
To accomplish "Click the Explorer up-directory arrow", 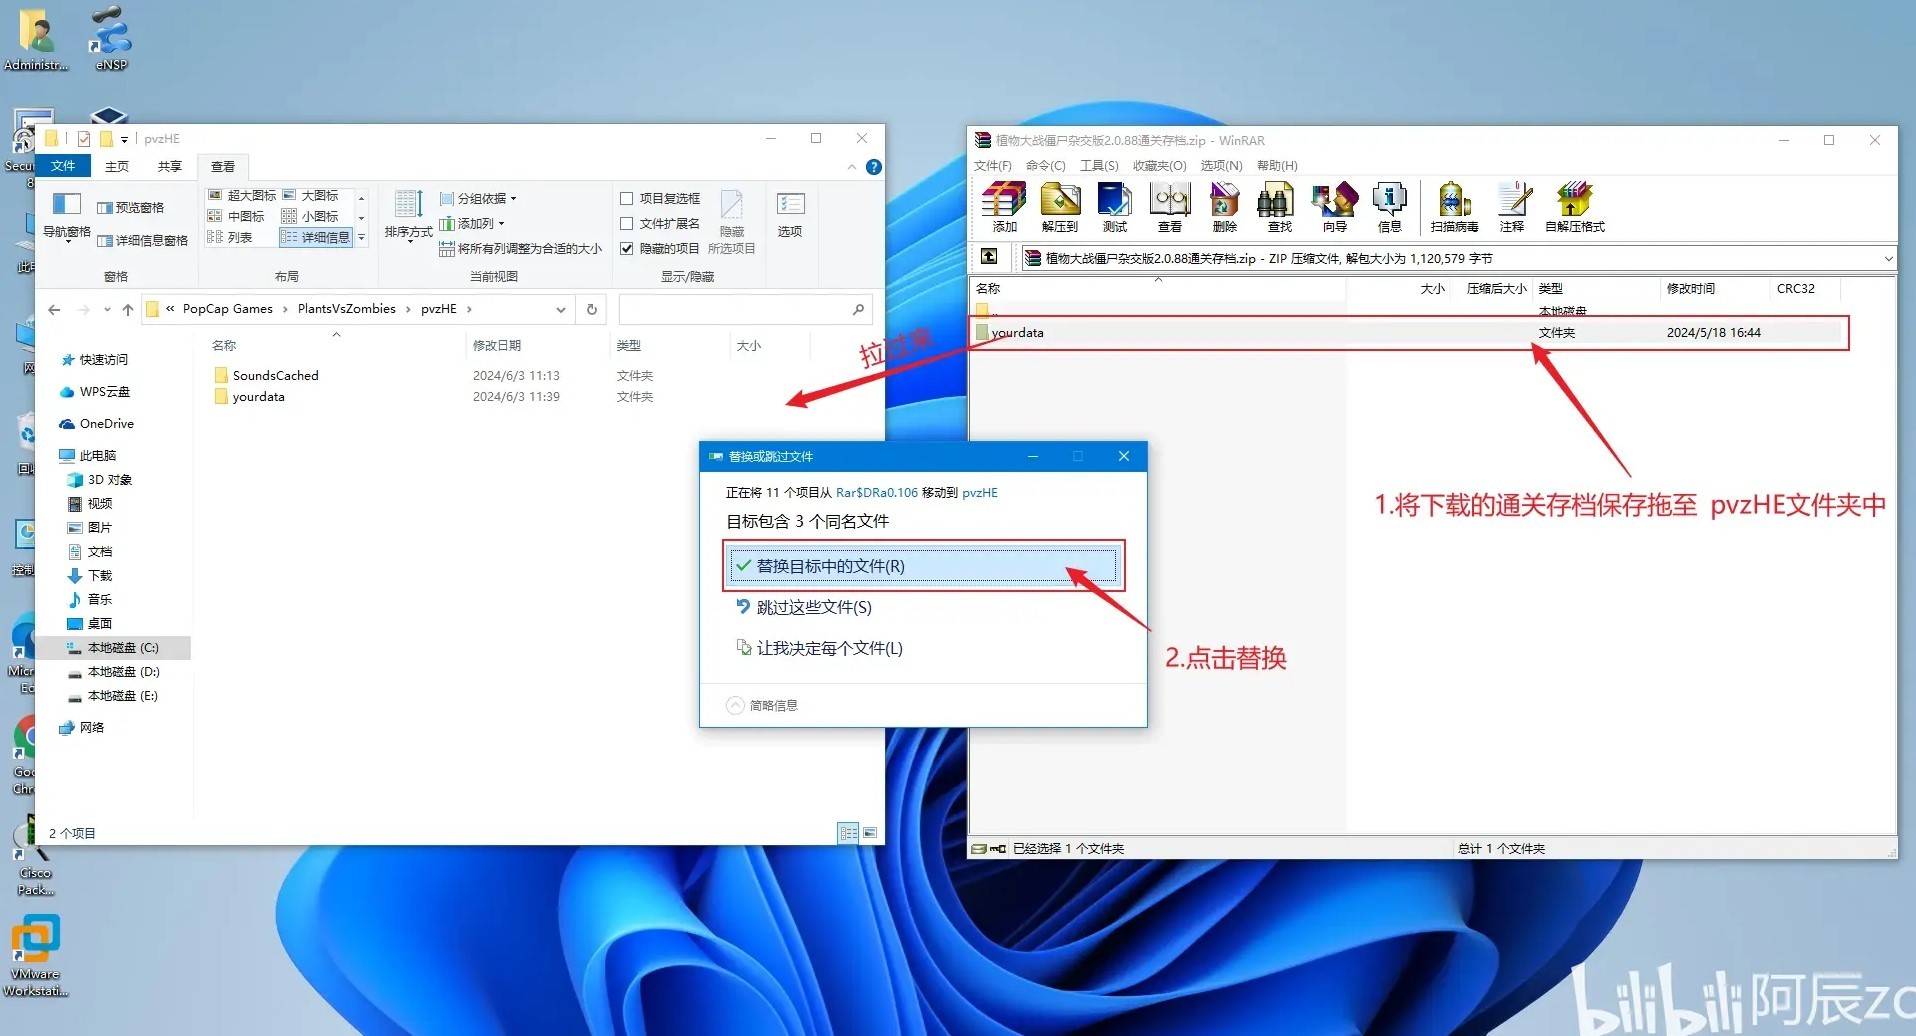I will (x=128, y=310).
